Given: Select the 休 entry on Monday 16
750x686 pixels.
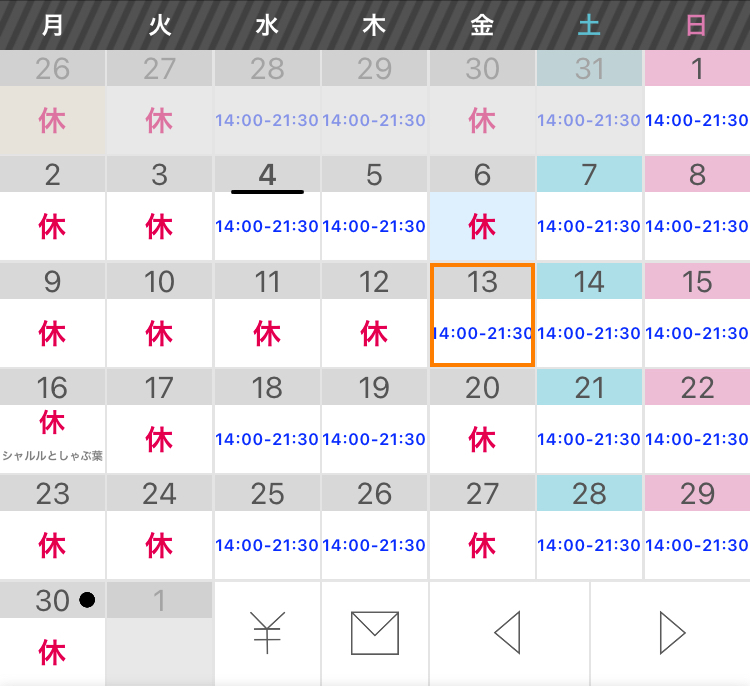Looking at the screenshot, I should (52, 422).
